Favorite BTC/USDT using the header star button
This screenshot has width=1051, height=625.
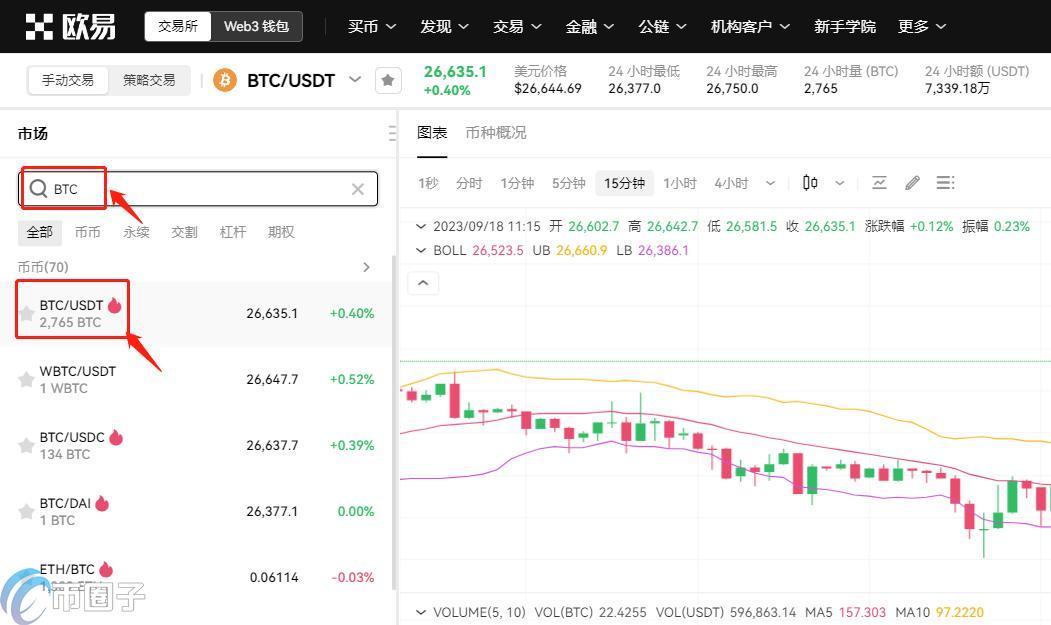click(x=388, y=80)
